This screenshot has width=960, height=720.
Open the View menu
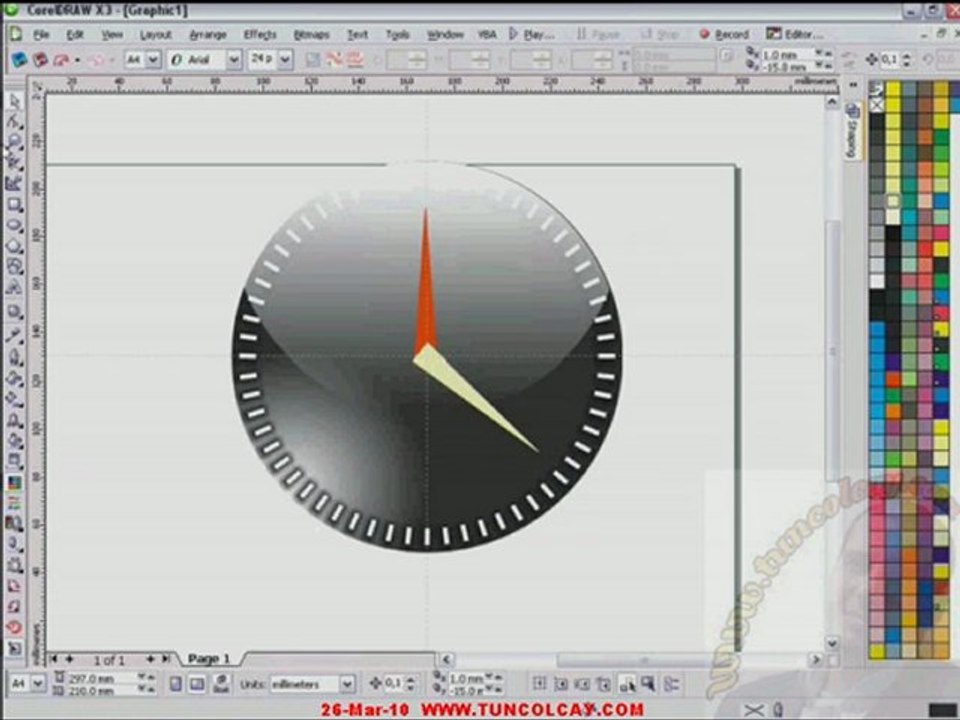(111, 34)
